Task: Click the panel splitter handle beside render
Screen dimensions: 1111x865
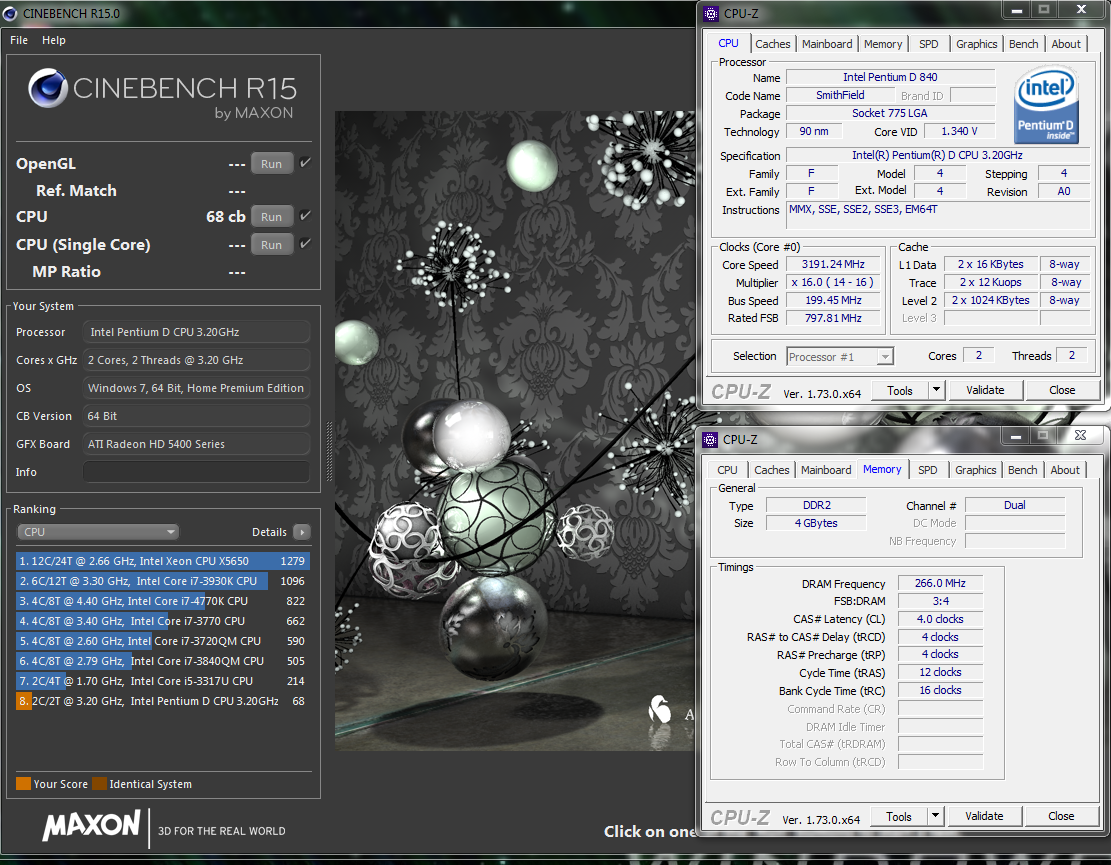Action: coord(328,452)
